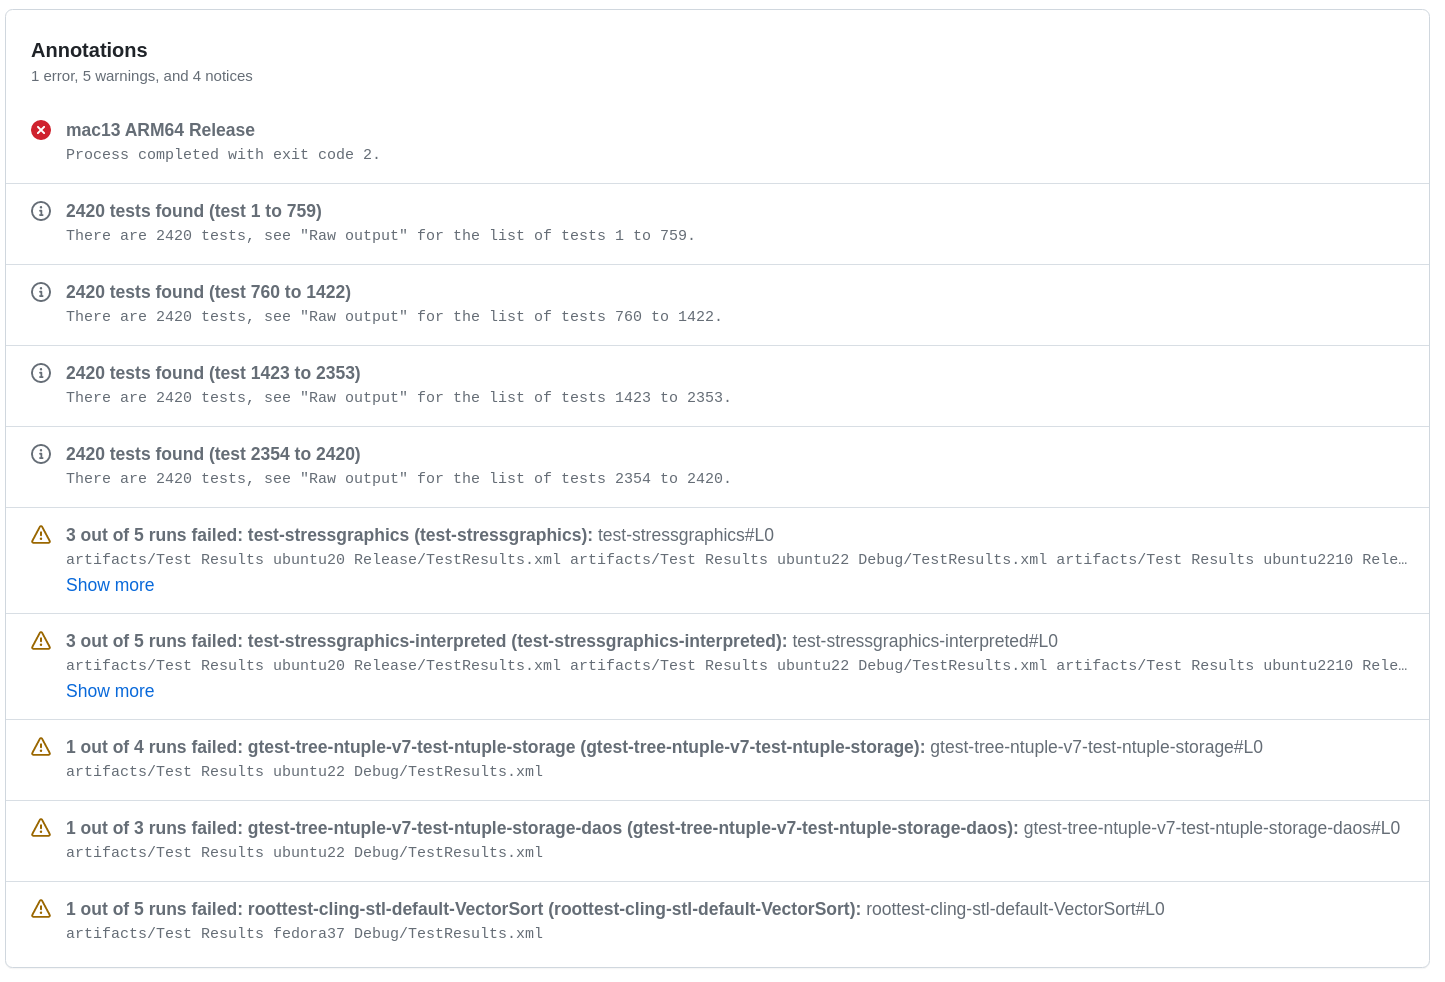This screenshot has width=1445, height=982.
Task: Click warning icon beside test-stressgraphics-interpreted failure
Action: pos(41,641)
